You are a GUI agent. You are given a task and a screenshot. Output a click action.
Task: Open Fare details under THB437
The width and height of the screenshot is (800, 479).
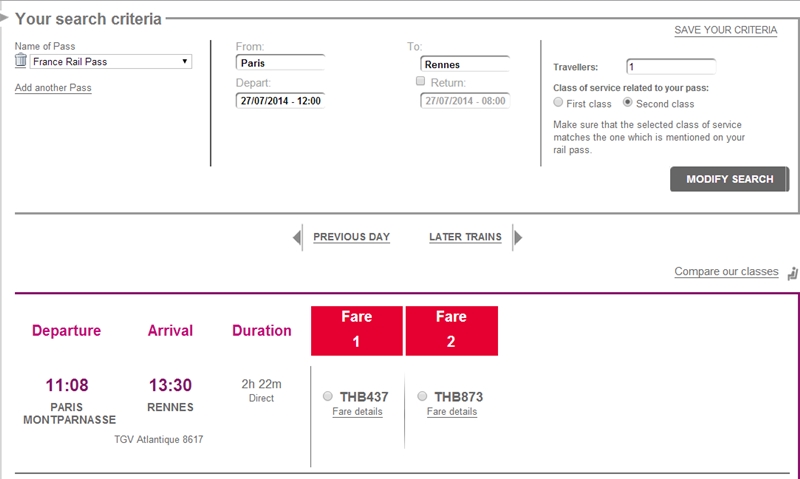click(357, 412)
